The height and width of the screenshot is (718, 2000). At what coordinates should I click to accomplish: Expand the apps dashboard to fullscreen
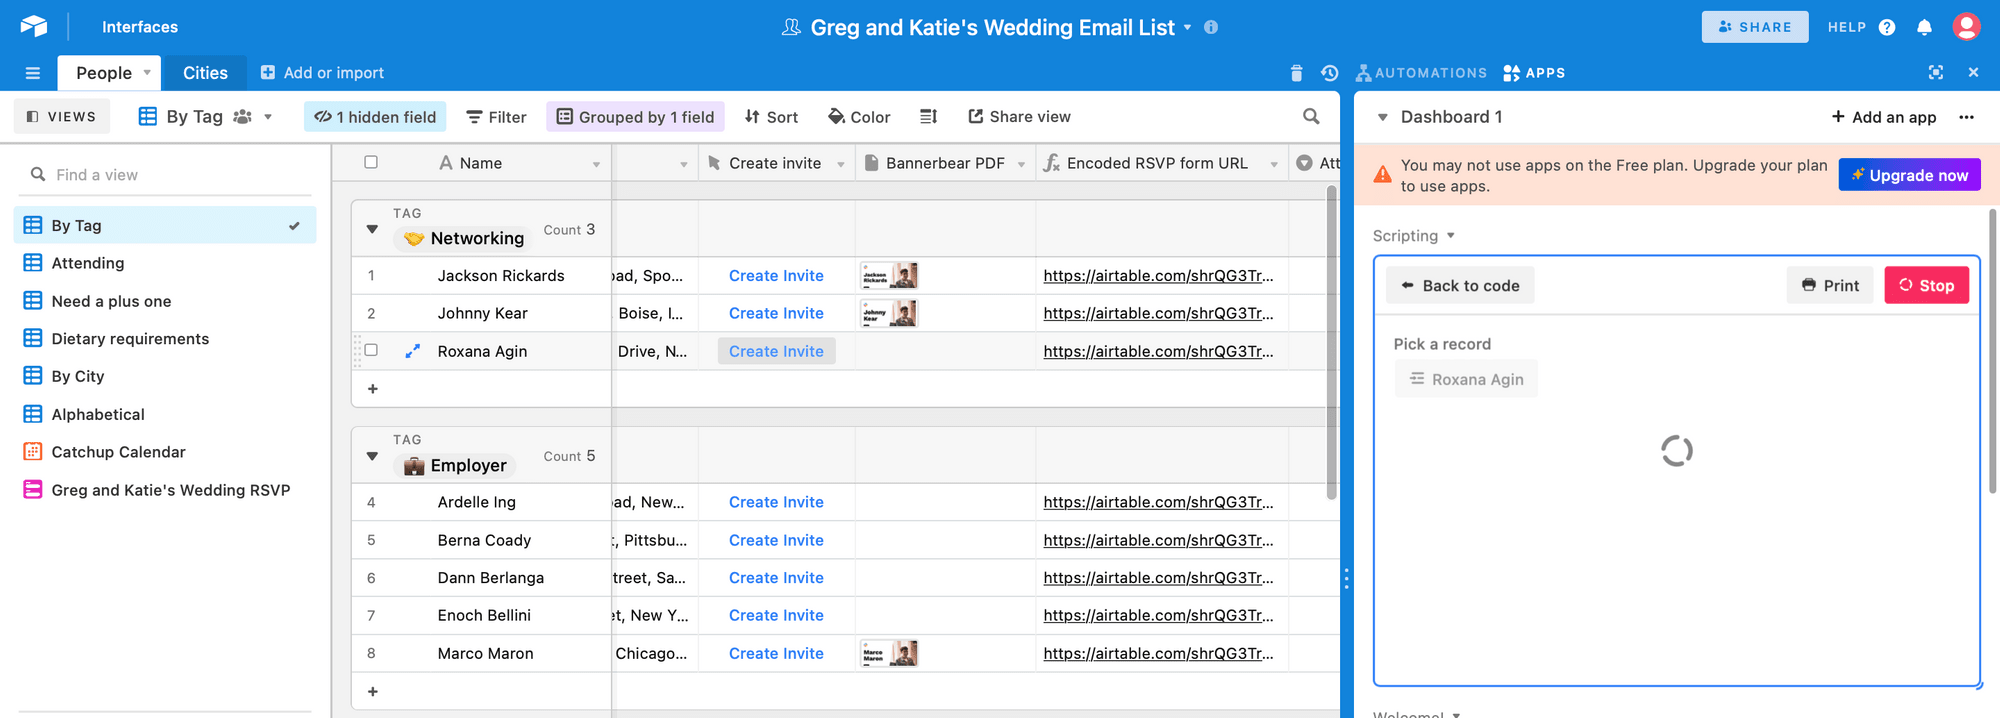pos(1936,73)
